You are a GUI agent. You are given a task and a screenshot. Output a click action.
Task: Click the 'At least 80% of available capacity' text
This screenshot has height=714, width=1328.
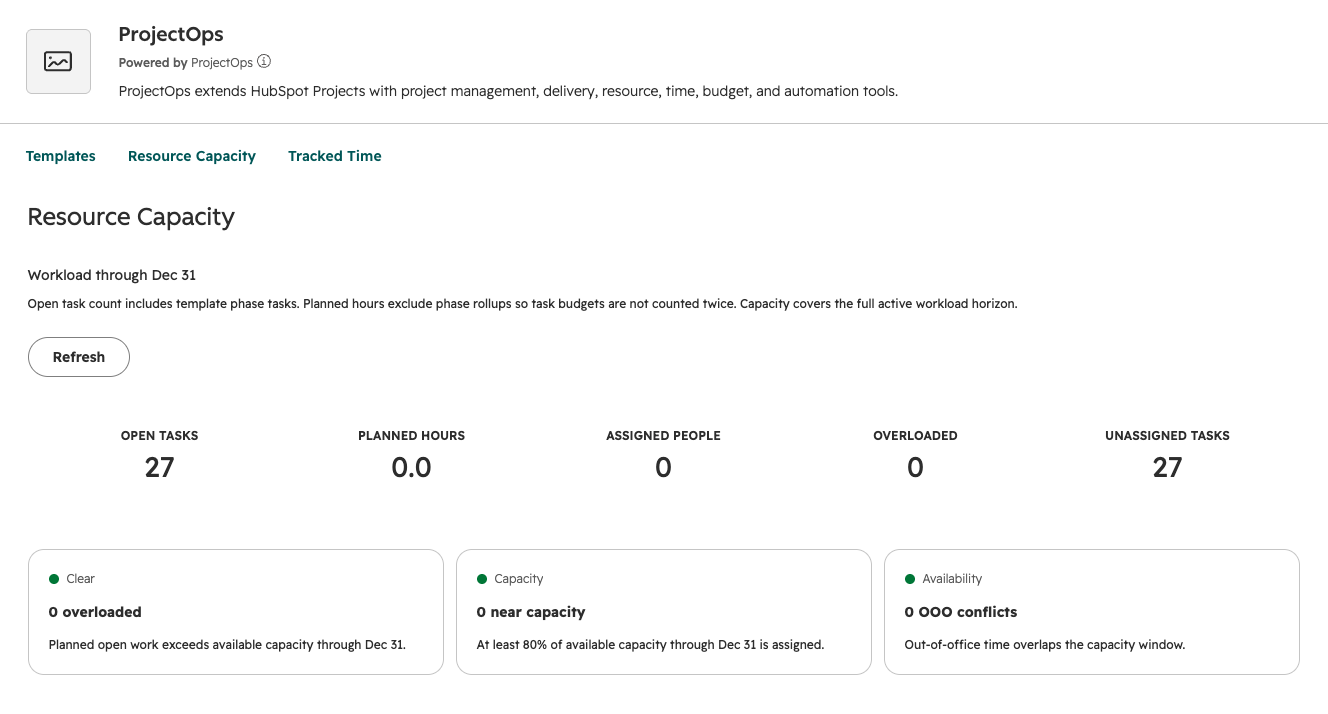tap(650, 645)
